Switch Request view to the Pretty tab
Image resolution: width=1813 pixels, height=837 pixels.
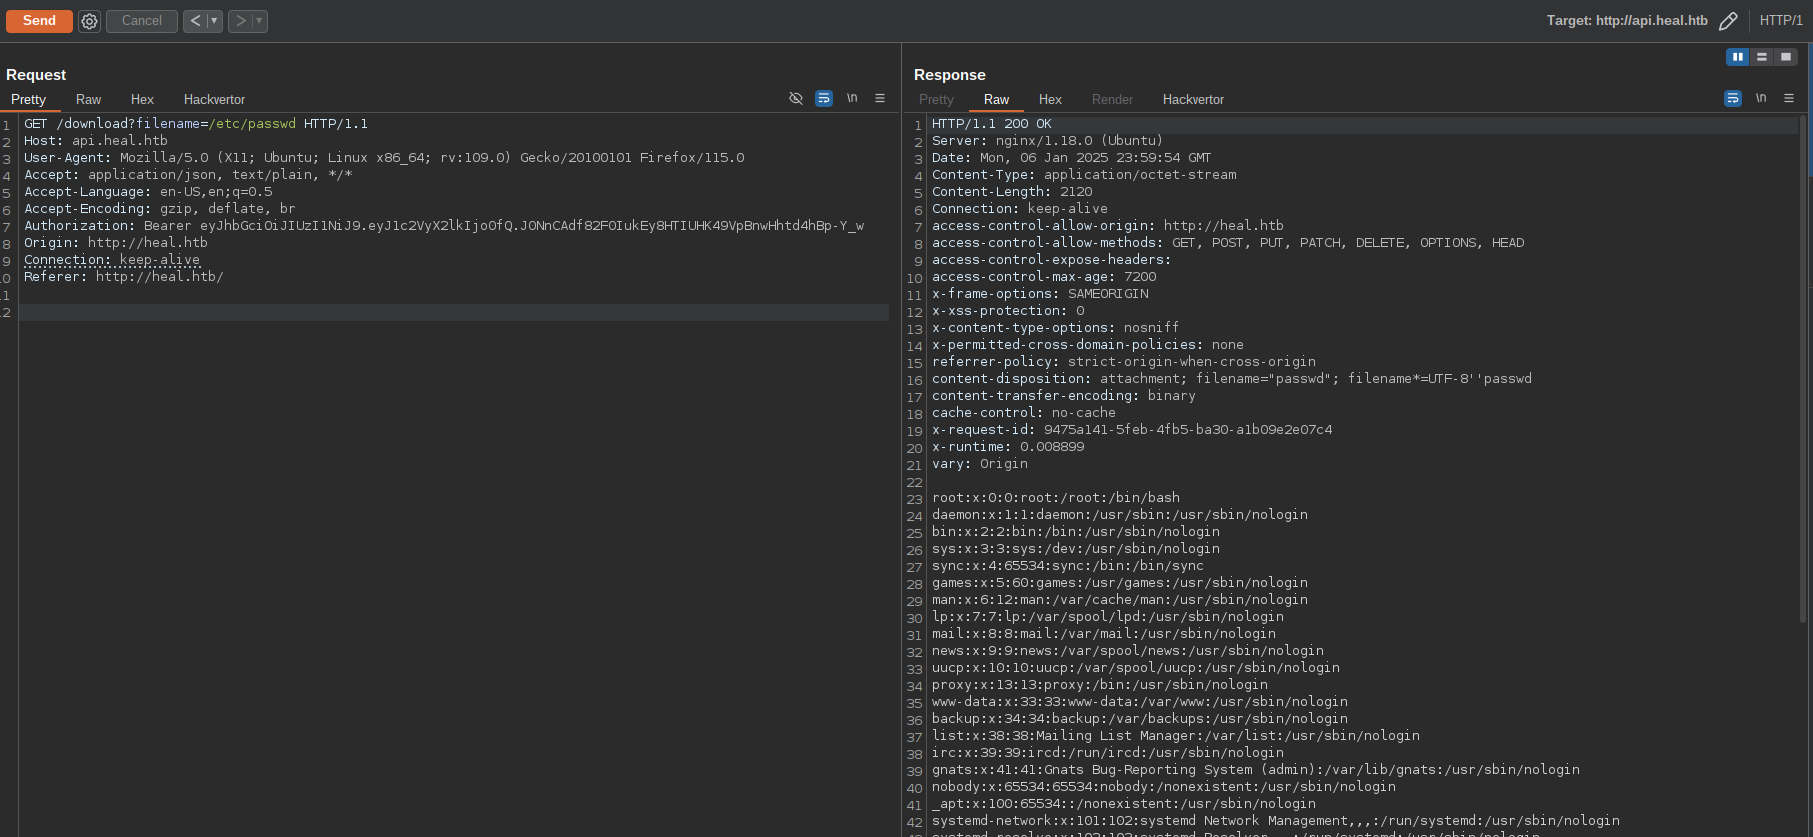(x=29, y=100)
